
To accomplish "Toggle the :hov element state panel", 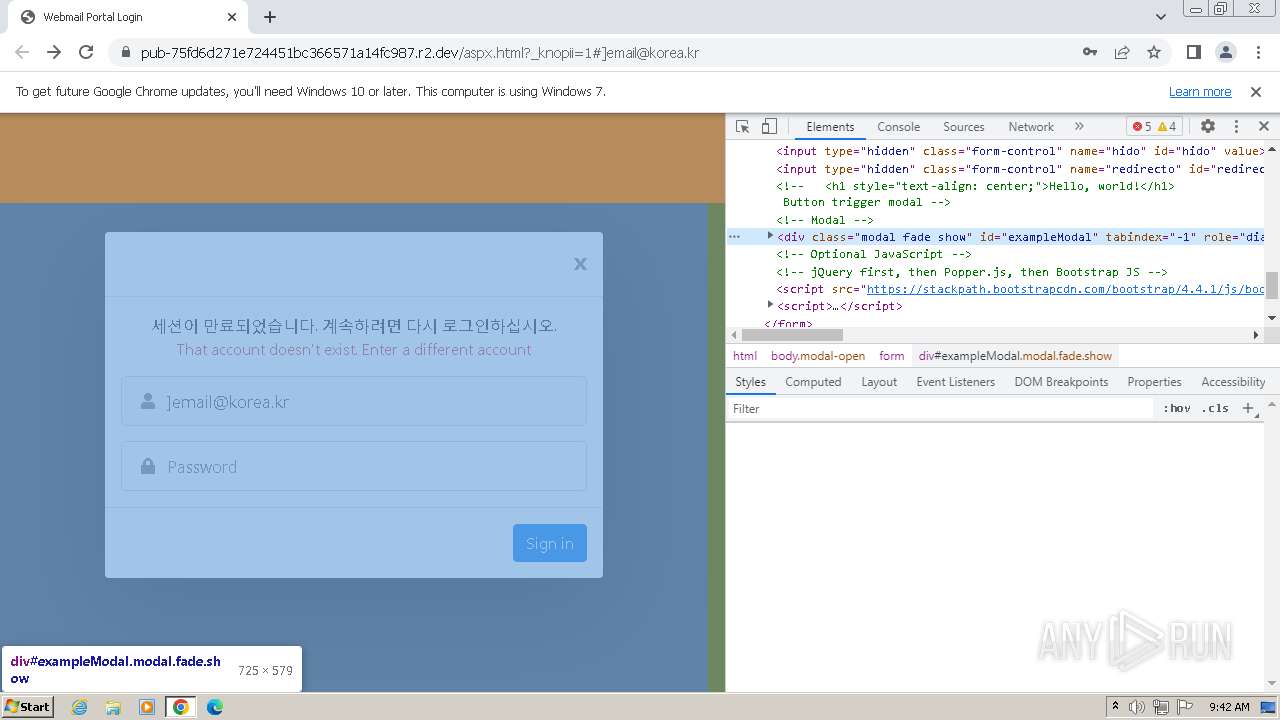I will coord(1176,408).
